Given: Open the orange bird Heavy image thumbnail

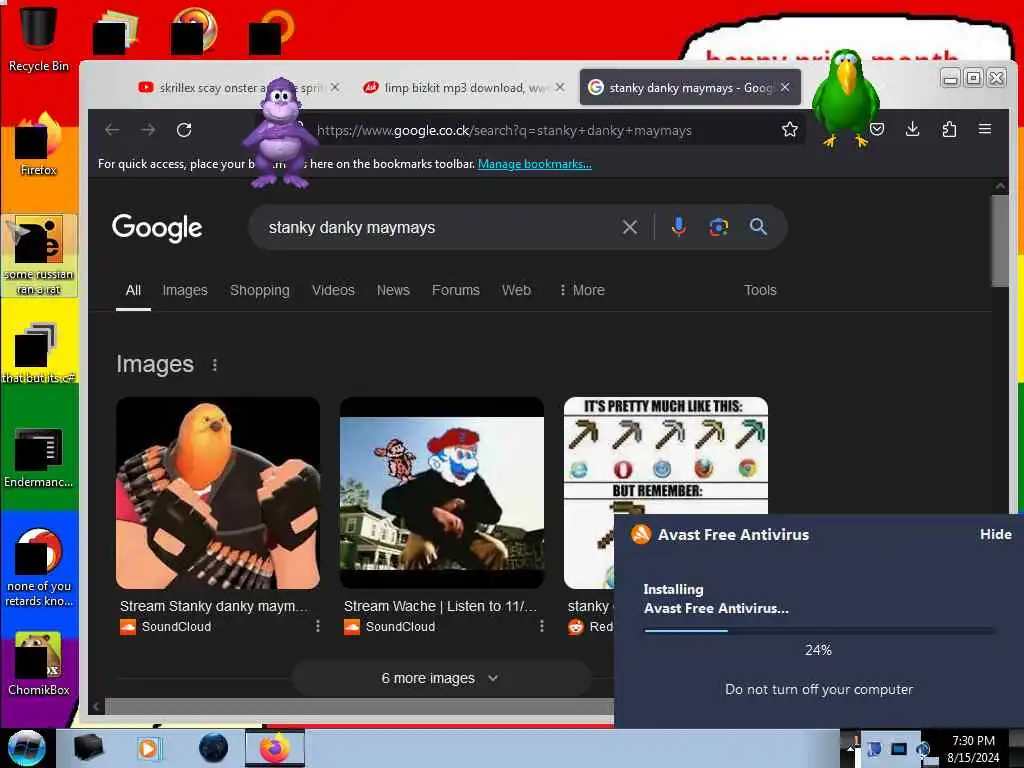Looking at the screenshot, I should 218,493.
